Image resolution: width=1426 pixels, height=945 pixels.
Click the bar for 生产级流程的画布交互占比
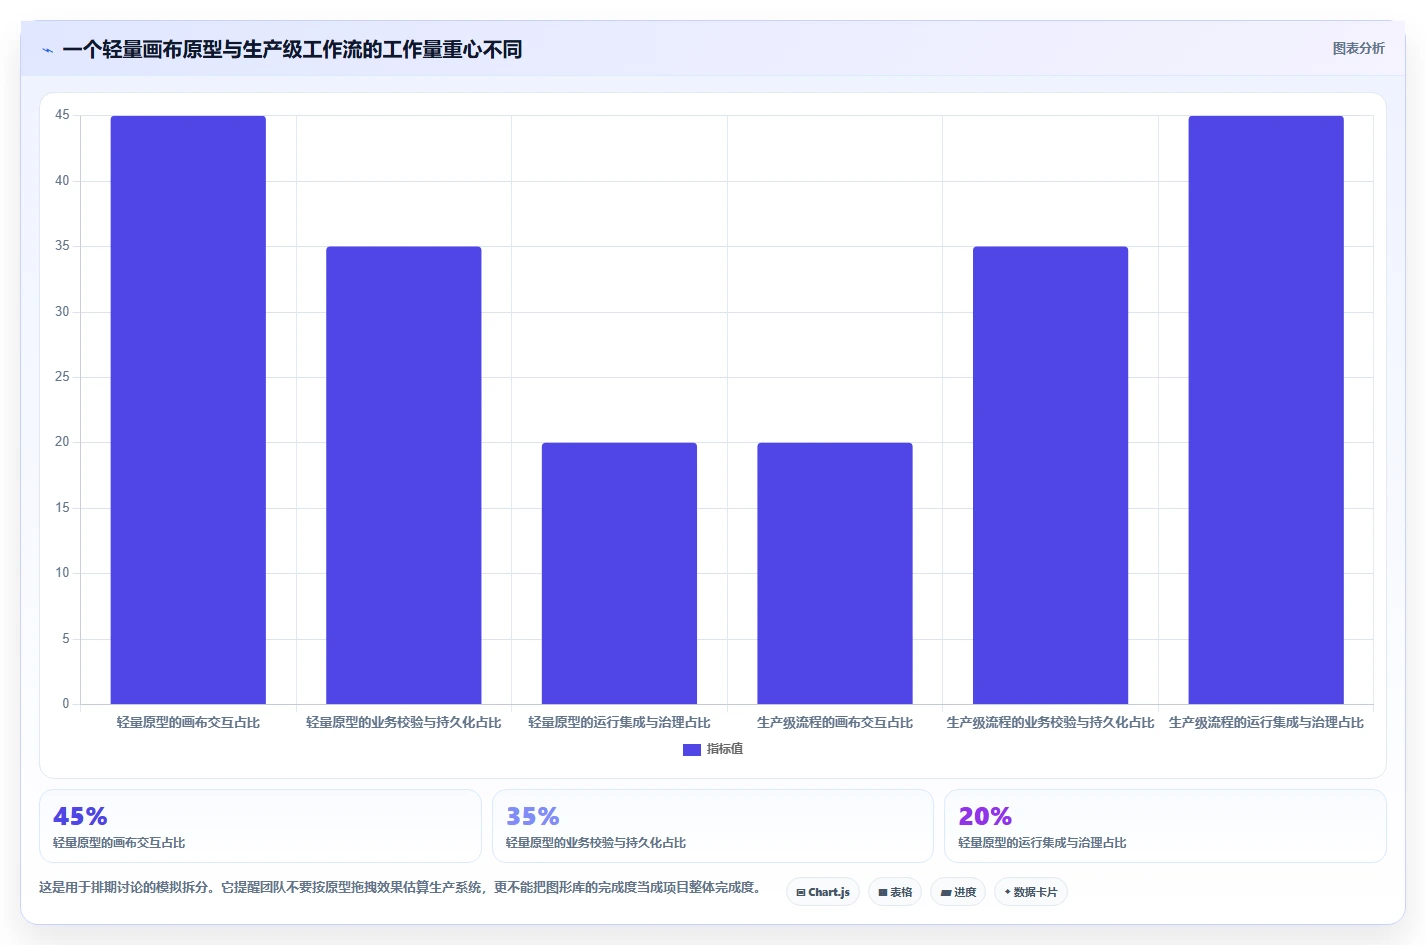click(x=835, y=573)
